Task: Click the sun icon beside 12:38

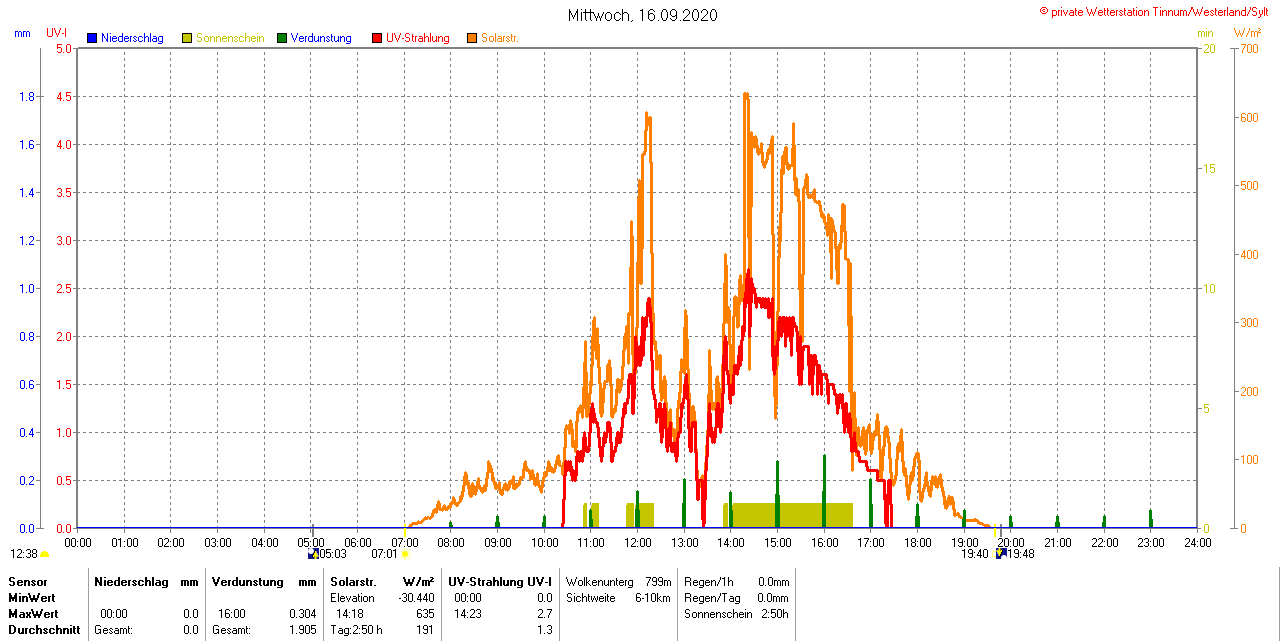Action: (45, 554)
